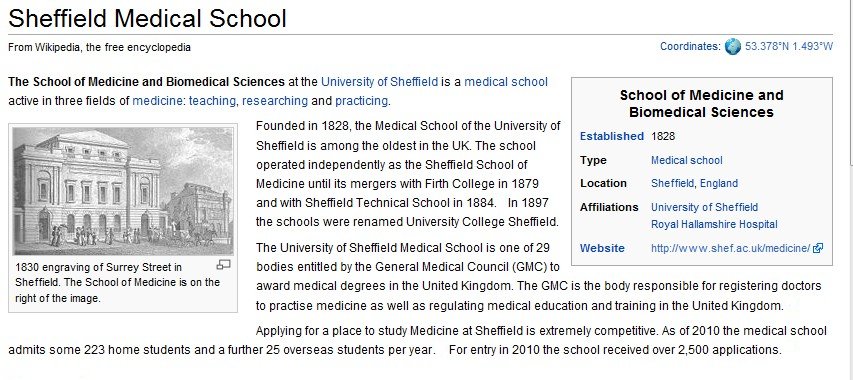Follow the practicing link
Viewport: 853px width, 380px height.
(x=361, y=101)
